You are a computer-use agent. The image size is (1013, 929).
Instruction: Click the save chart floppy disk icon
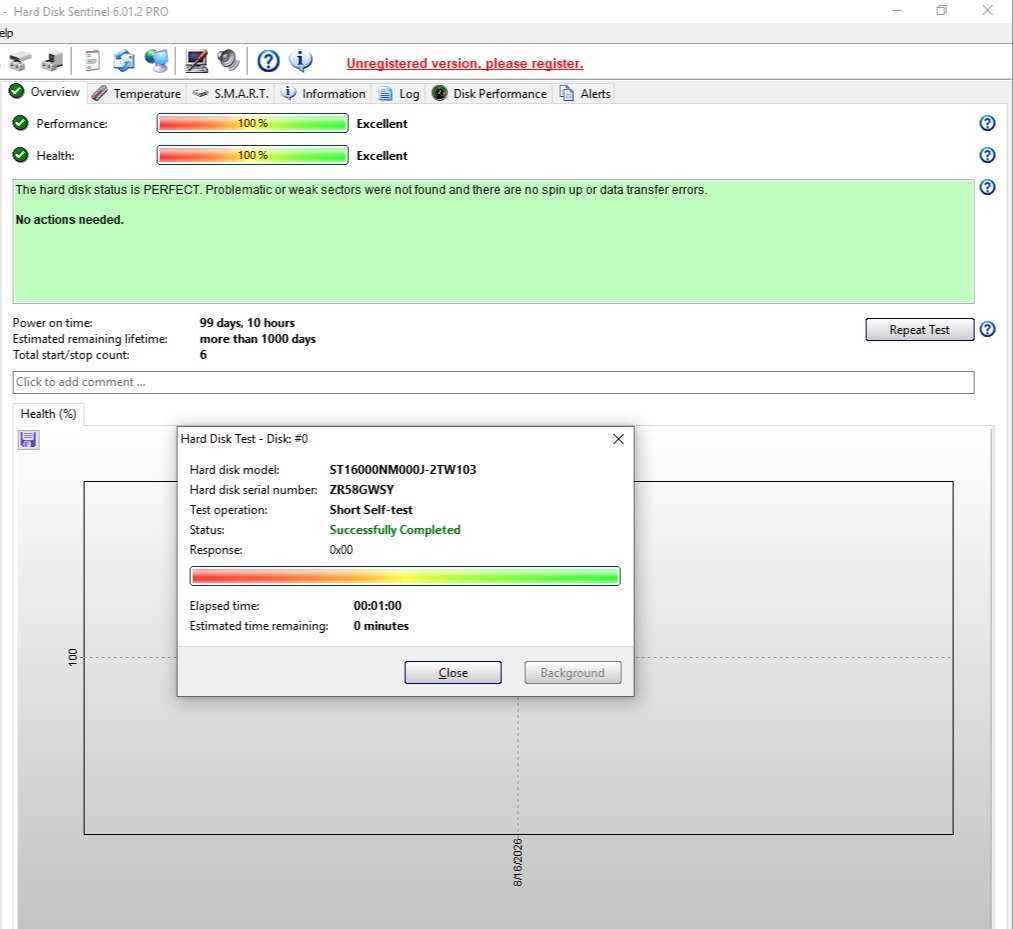click(28, 440)
